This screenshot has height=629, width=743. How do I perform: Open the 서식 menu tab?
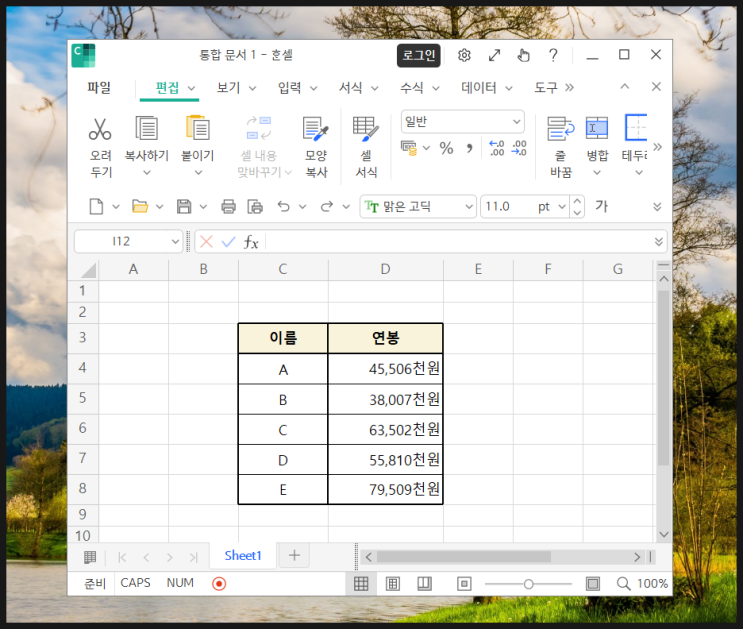click(x=351, y=88)
